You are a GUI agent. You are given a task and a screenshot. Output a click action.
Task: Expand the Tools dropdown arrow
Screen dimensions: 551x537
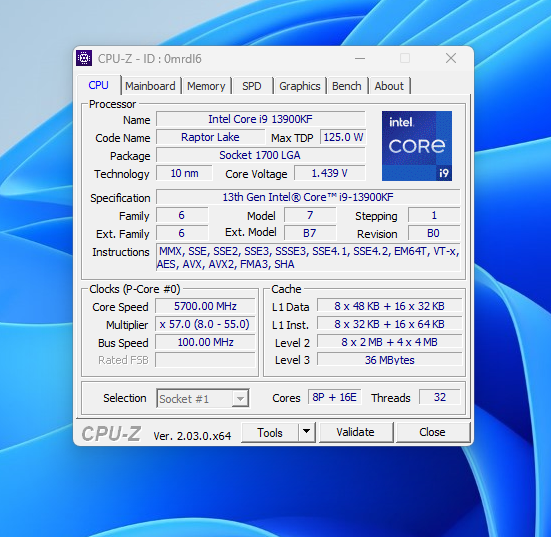tap(306, 433)
